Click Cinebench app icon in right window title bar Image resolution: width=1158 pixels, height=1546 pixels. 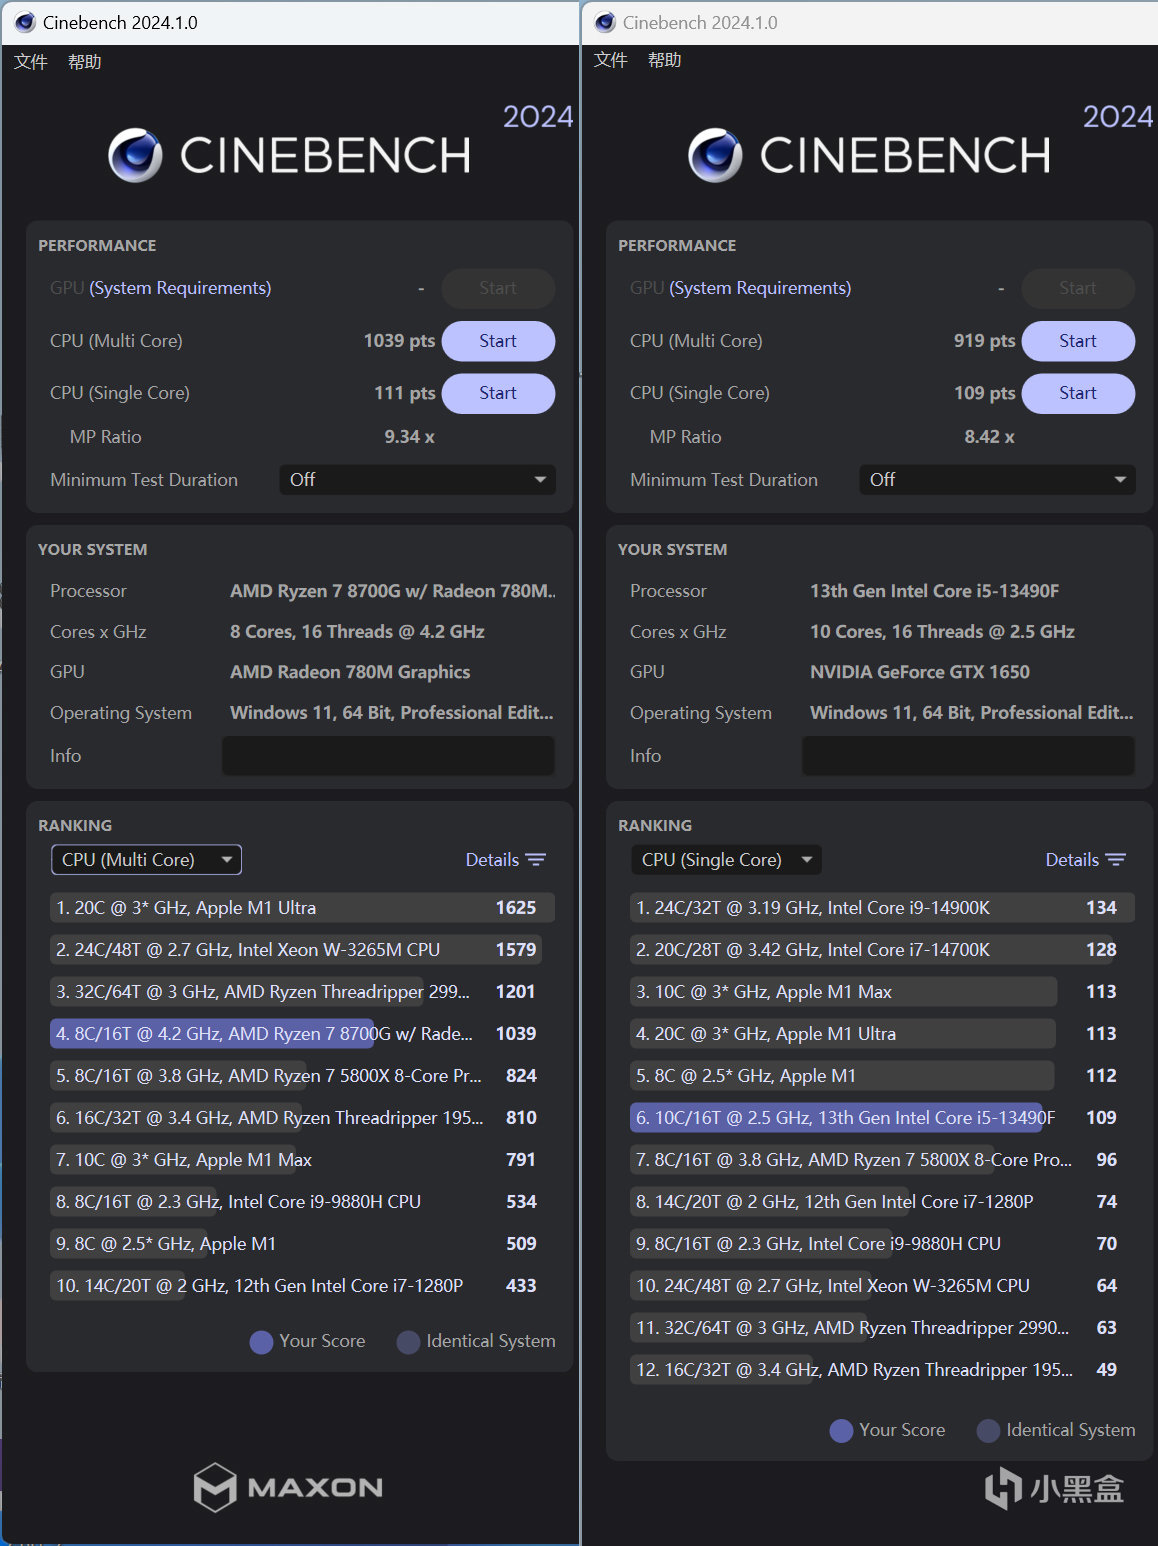point(605,22)
